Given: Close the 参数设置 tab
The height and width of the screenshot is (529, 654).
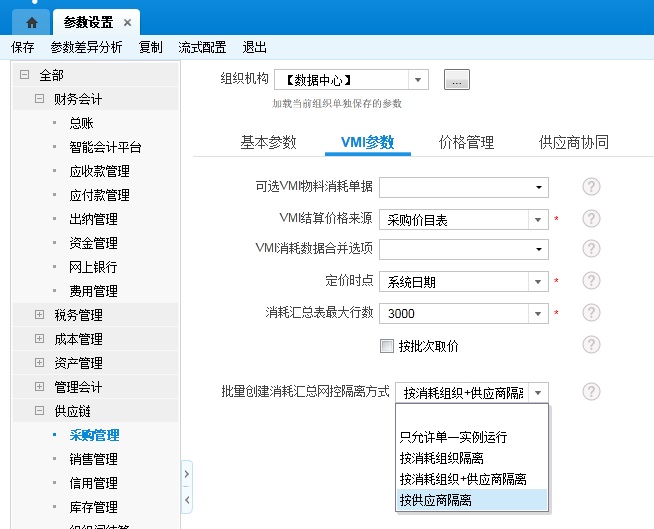Looking at the screenshot, I should [x=127, y=22].
